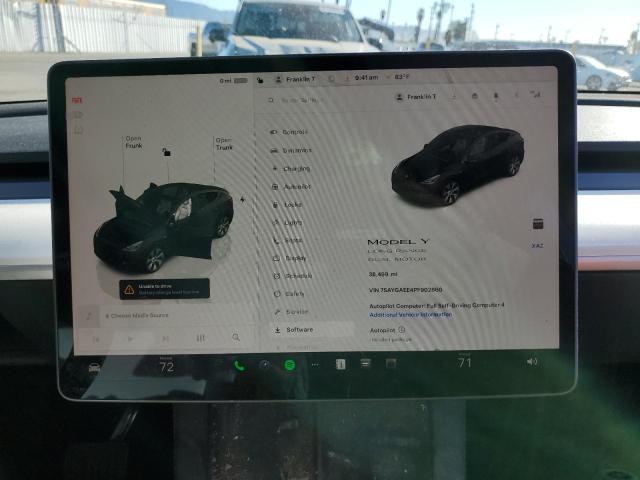Tap the download icon in settings header

coord(453,96)
